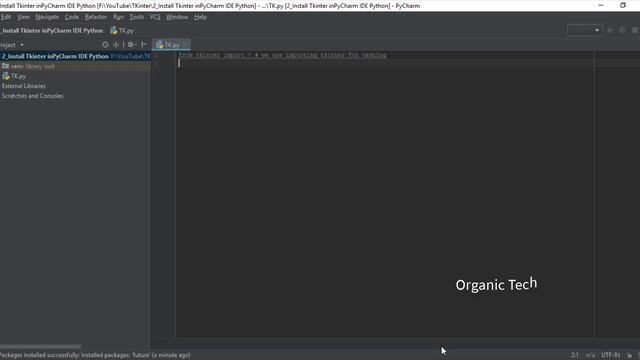
Task: Open the VCS menu
Action: [x=155, y=17]
